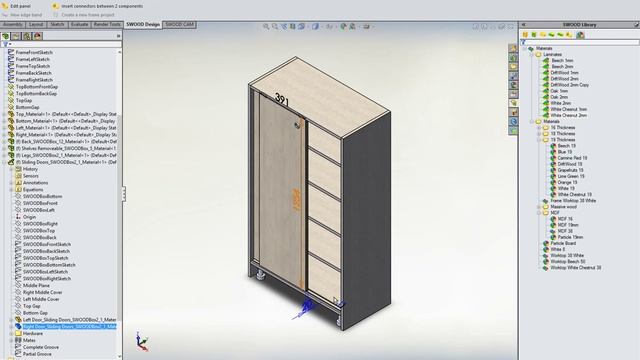Expand the Left Door_Sliding Doors component
This screenshot has height=360, width=640.
(x=11, y=320)
